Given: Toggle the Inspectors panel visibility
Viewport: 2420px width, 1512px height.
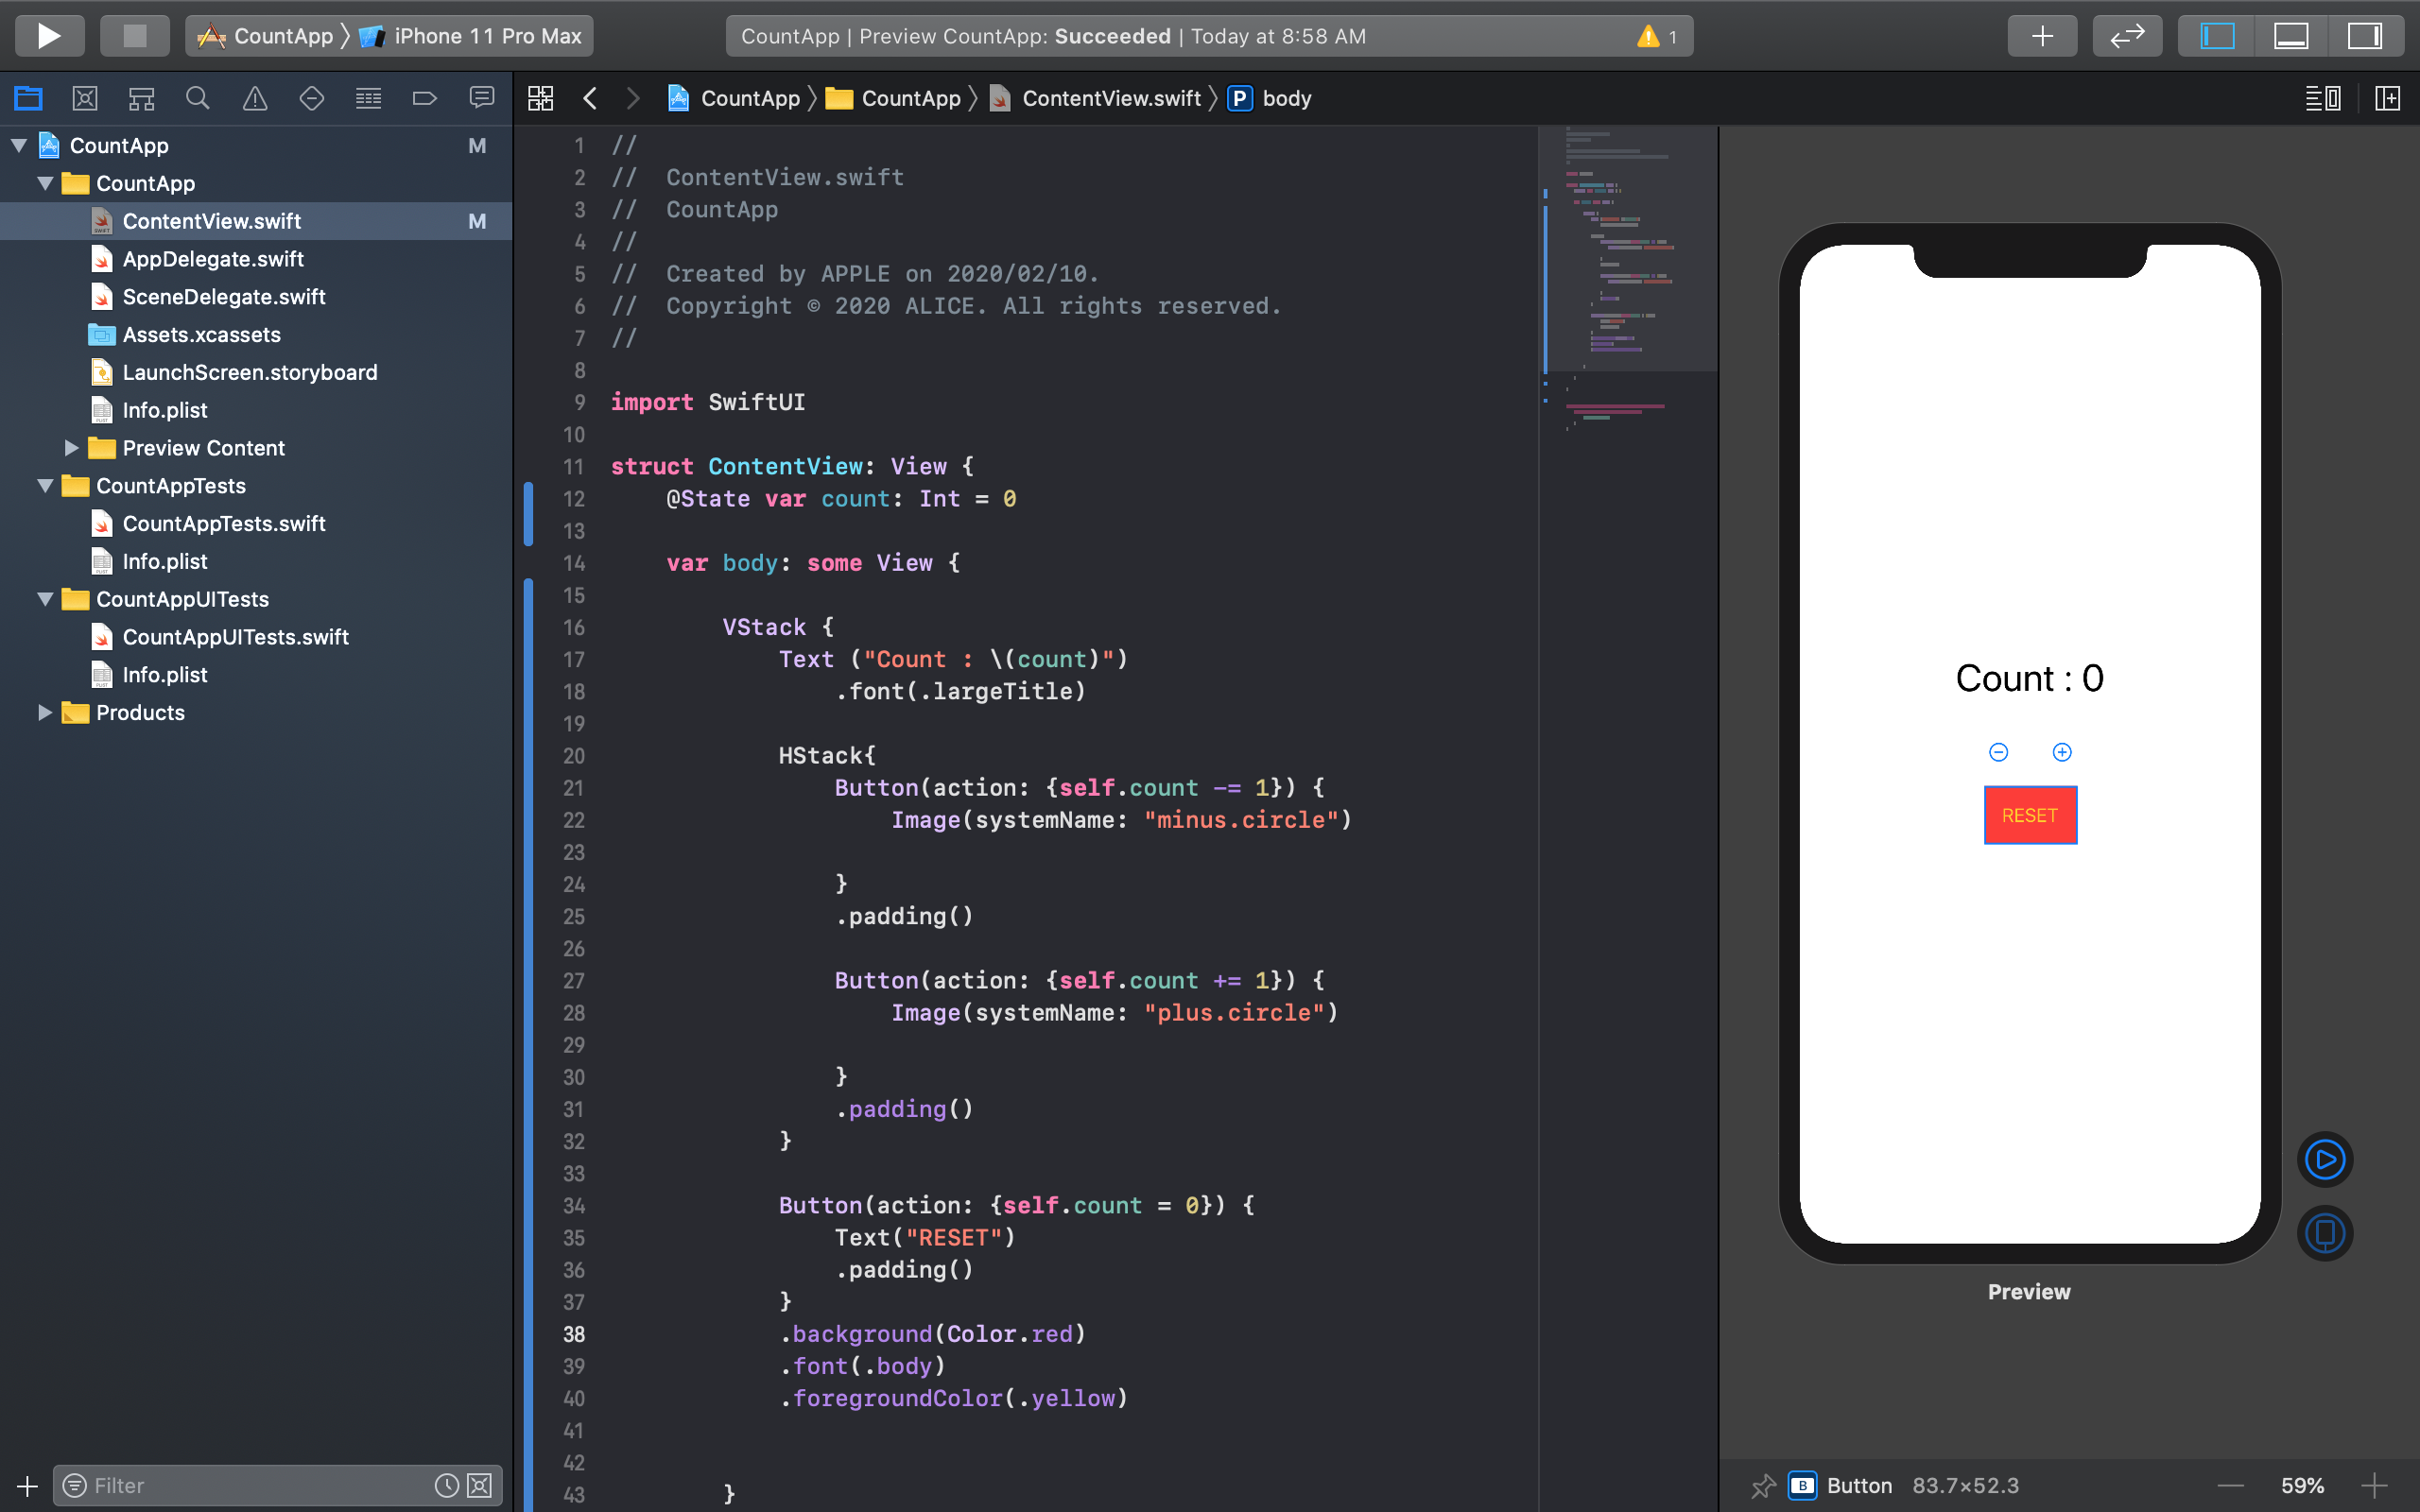Looking at the screenshot, I should click(x=2365, y=36).
